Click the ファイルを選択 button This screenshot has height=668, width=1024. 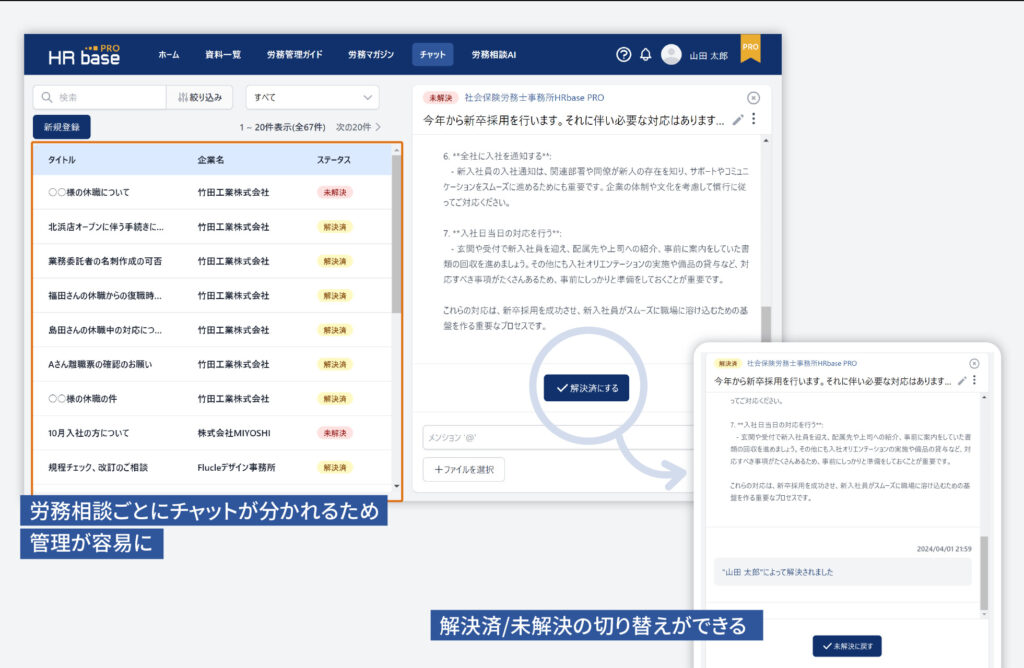tap(464, 469)
